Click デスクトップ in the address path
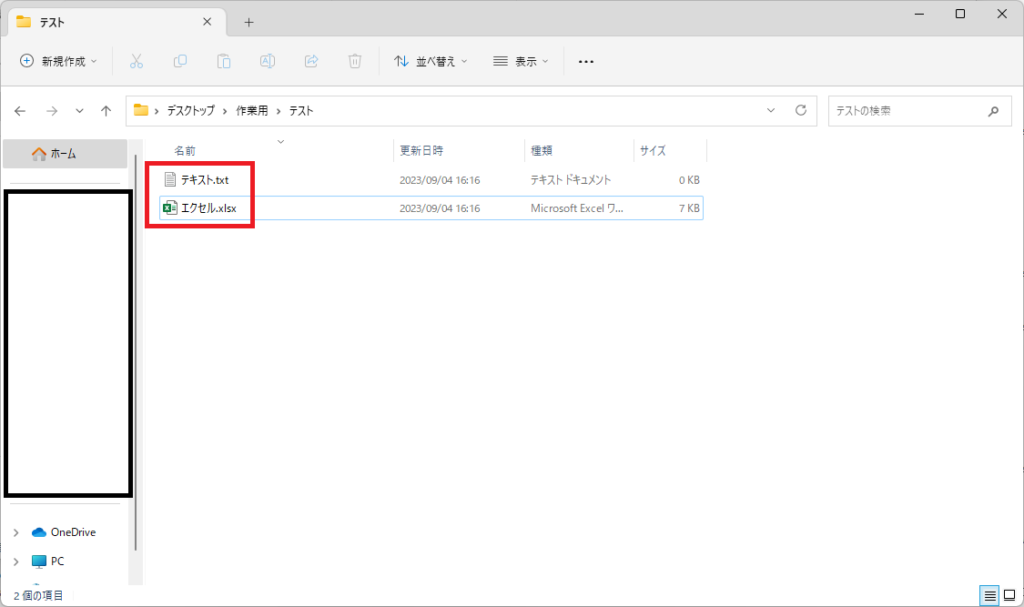 pyautogui.click(x=191, y=111)
